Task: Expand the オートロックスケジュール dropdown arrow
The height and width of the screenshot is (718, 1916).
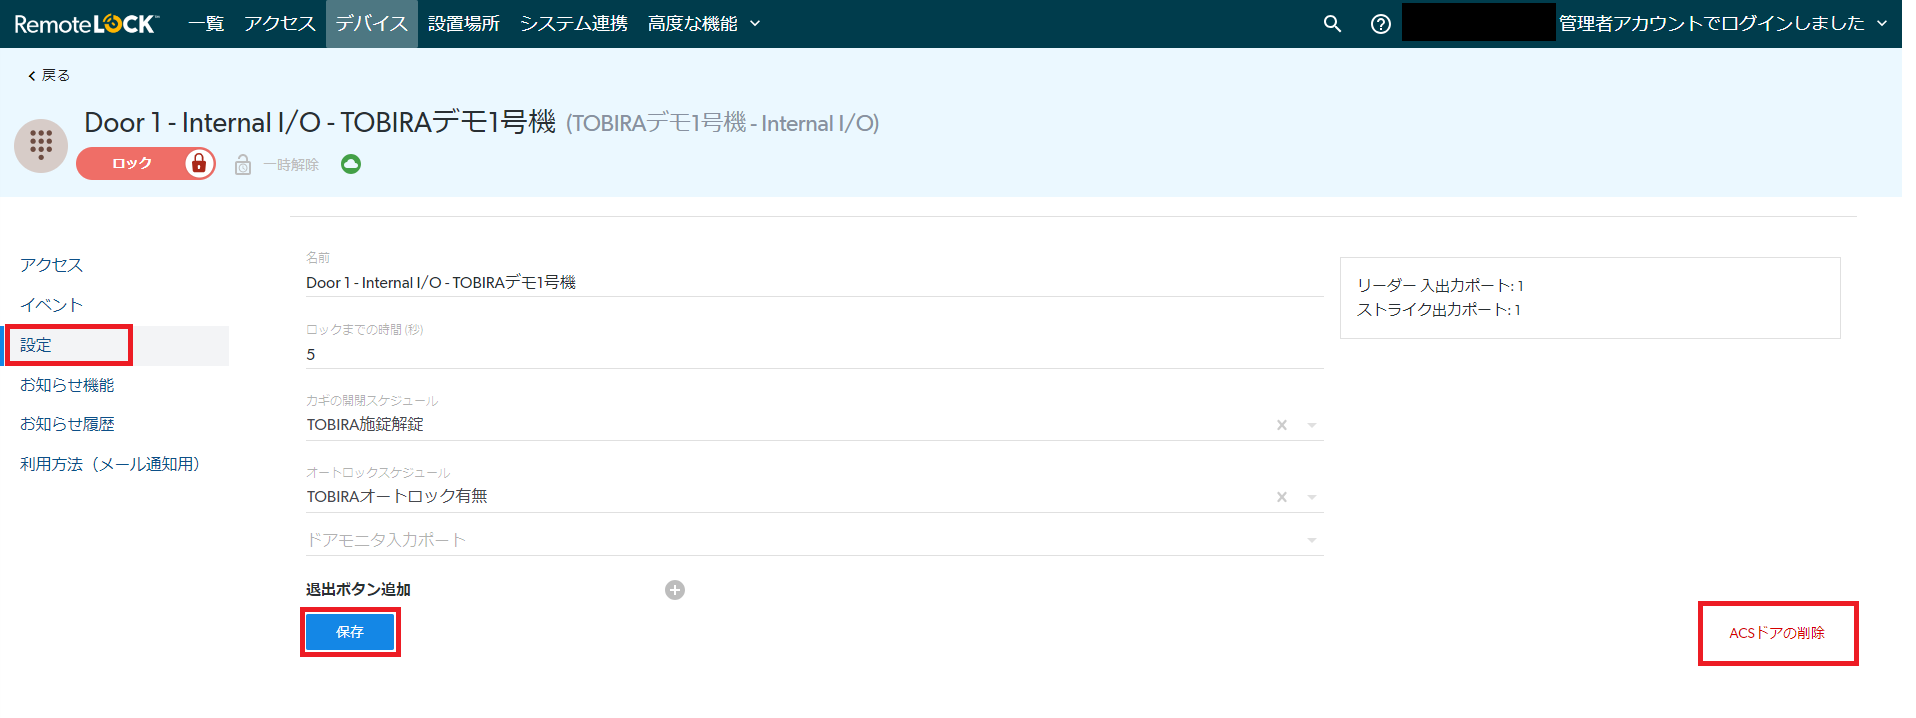Action: [x=1312, y=497]
